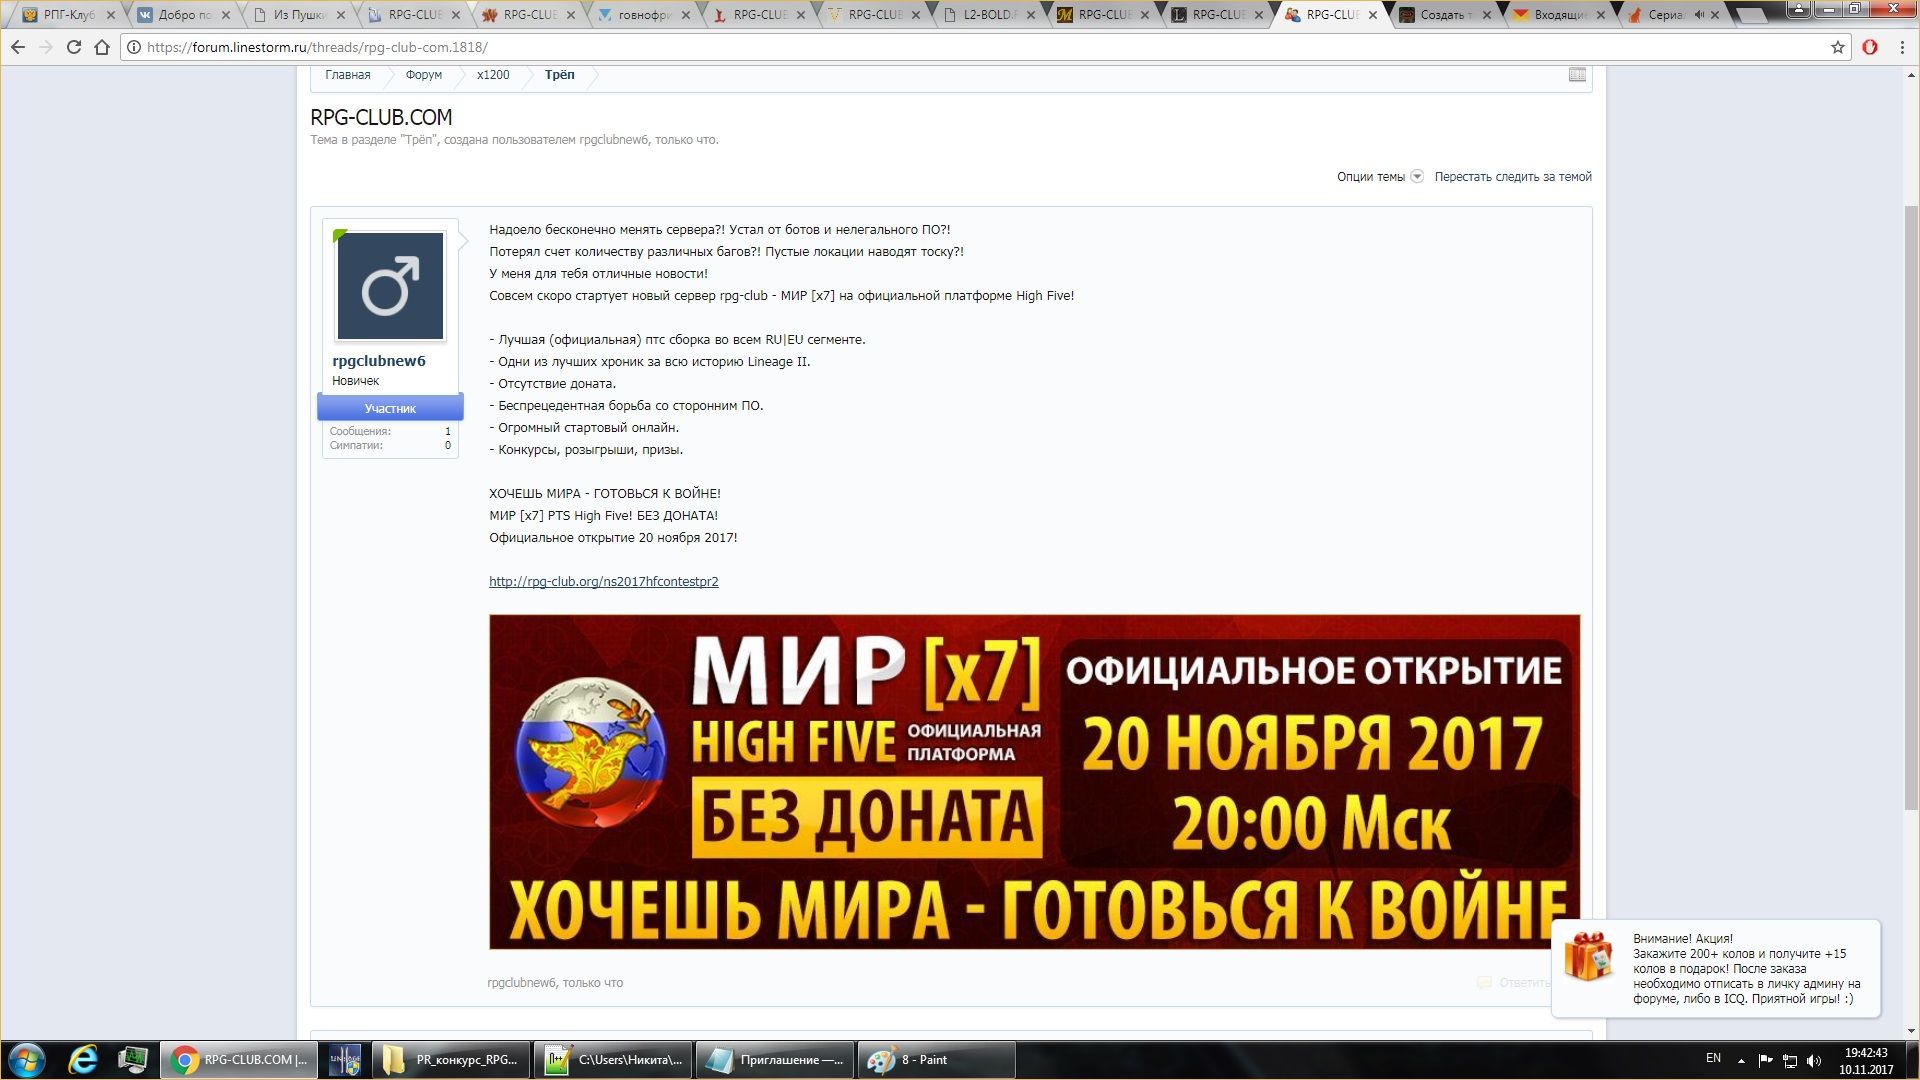The image size is (1920, 1080).
Task: Open the rpg-club.org ns2017hfcontestpr2 link
Action: coord(603,582)
